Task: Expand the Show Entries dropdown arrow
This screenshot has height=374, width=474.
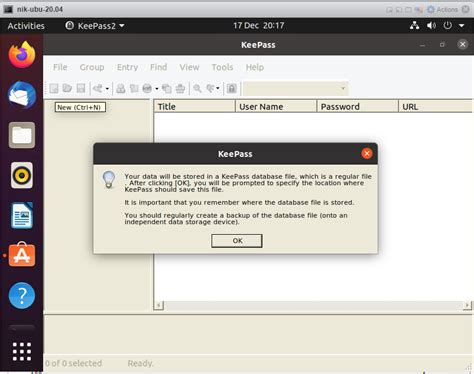Action: tap(218, 89)
